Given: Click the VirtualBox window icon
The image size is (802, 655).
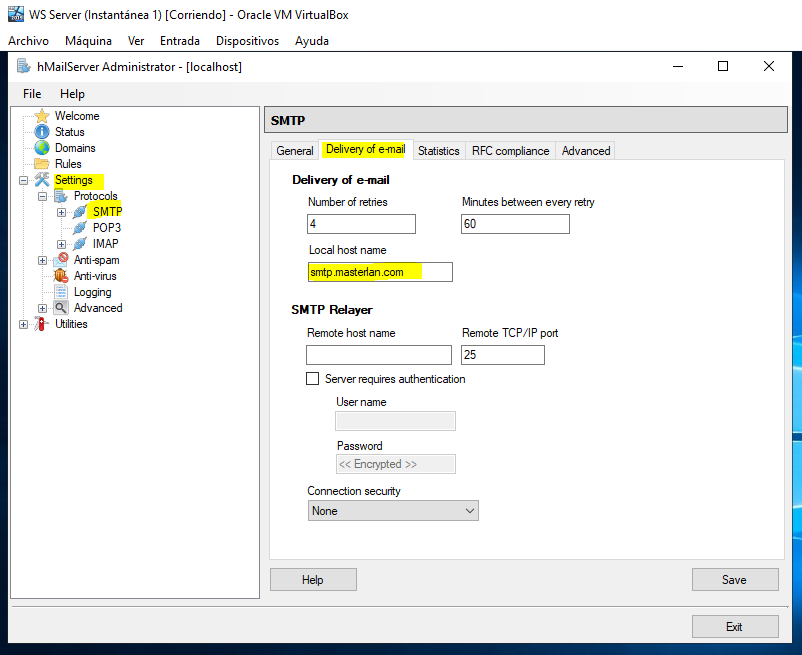Looking at the screenshot, I should click(x=16, y=14).
